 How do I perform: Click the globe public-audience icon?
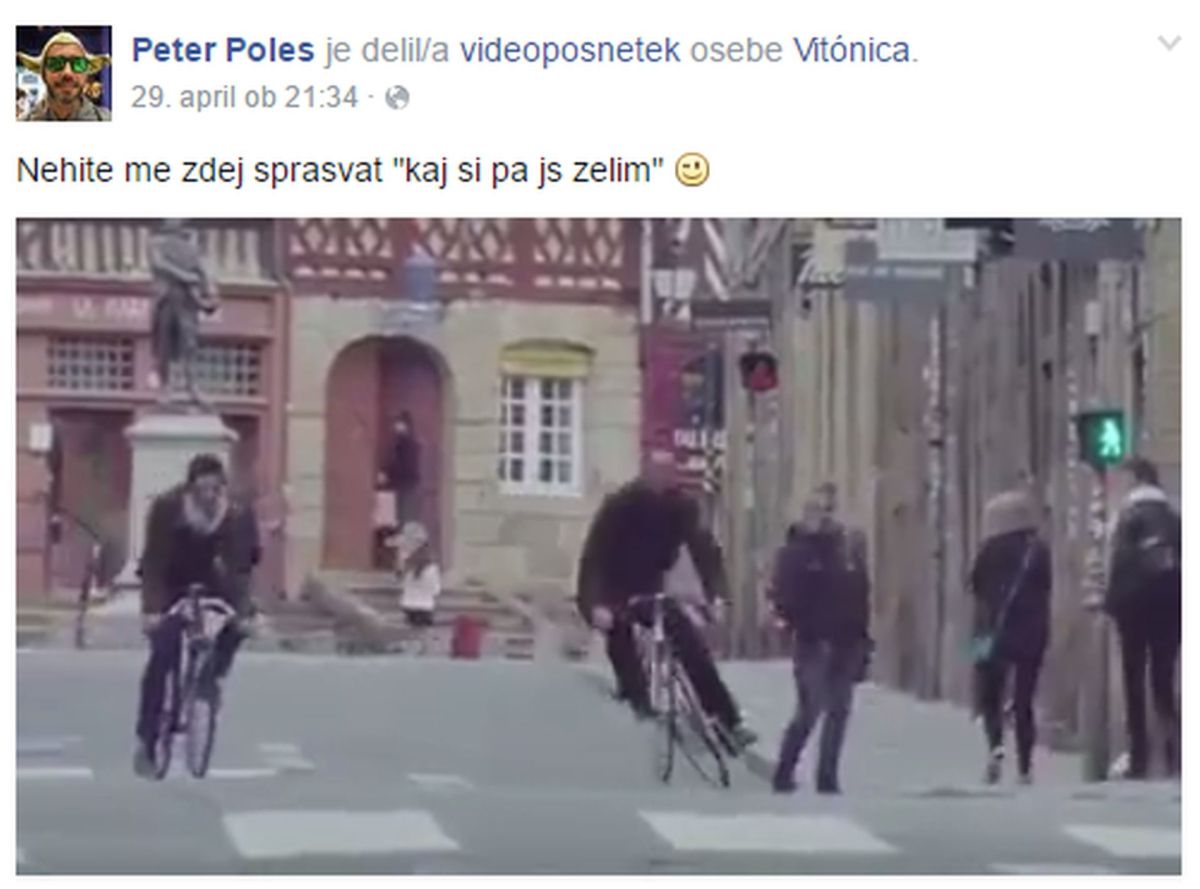tap(397, 98)
